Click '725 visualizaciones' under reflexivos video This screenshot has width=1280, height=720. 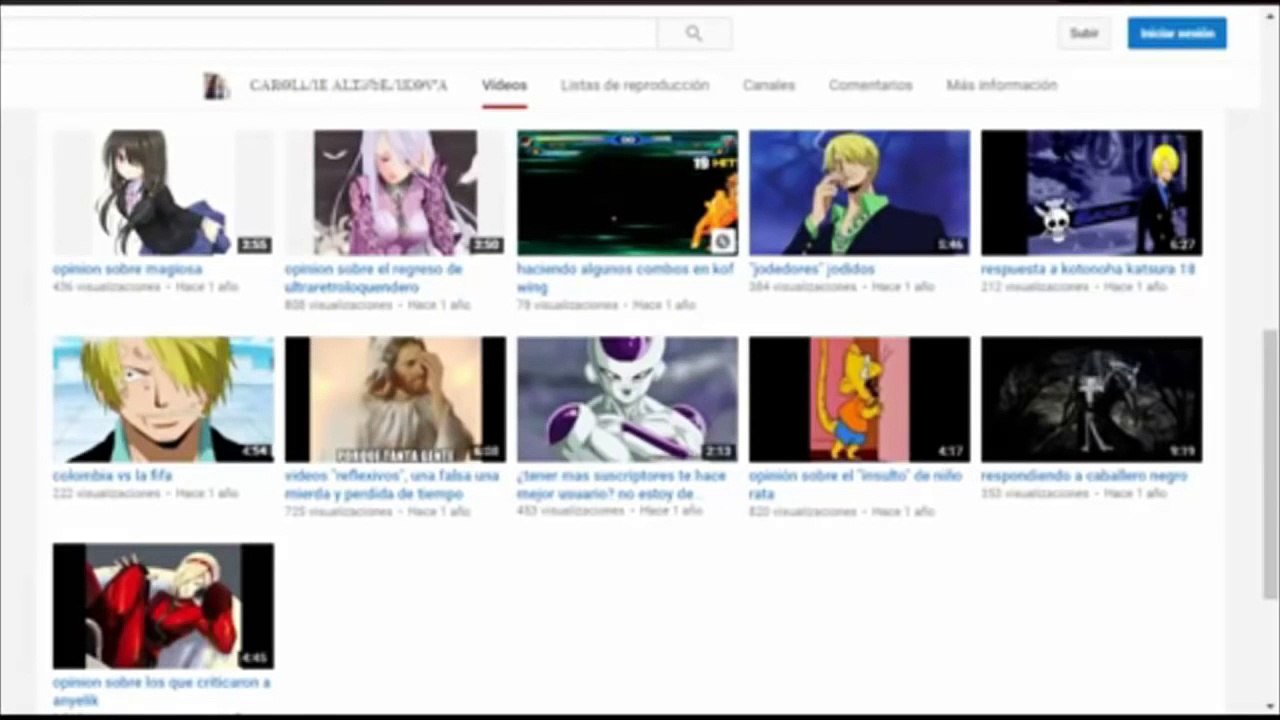point(338,512)
